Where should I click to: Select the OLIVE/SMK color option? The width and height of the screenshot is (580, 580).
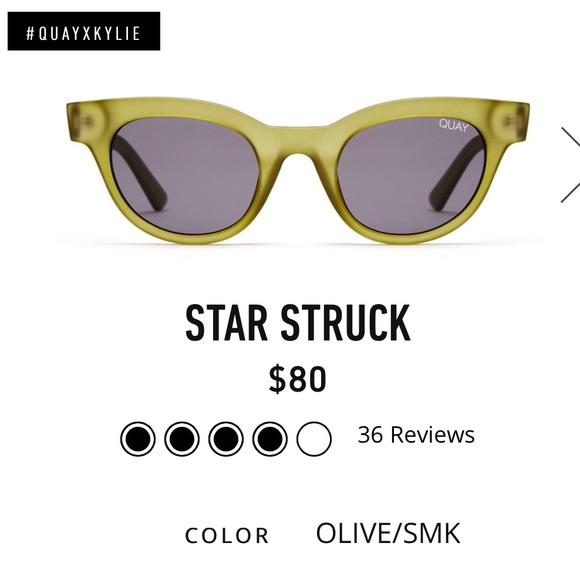(388, 533)
